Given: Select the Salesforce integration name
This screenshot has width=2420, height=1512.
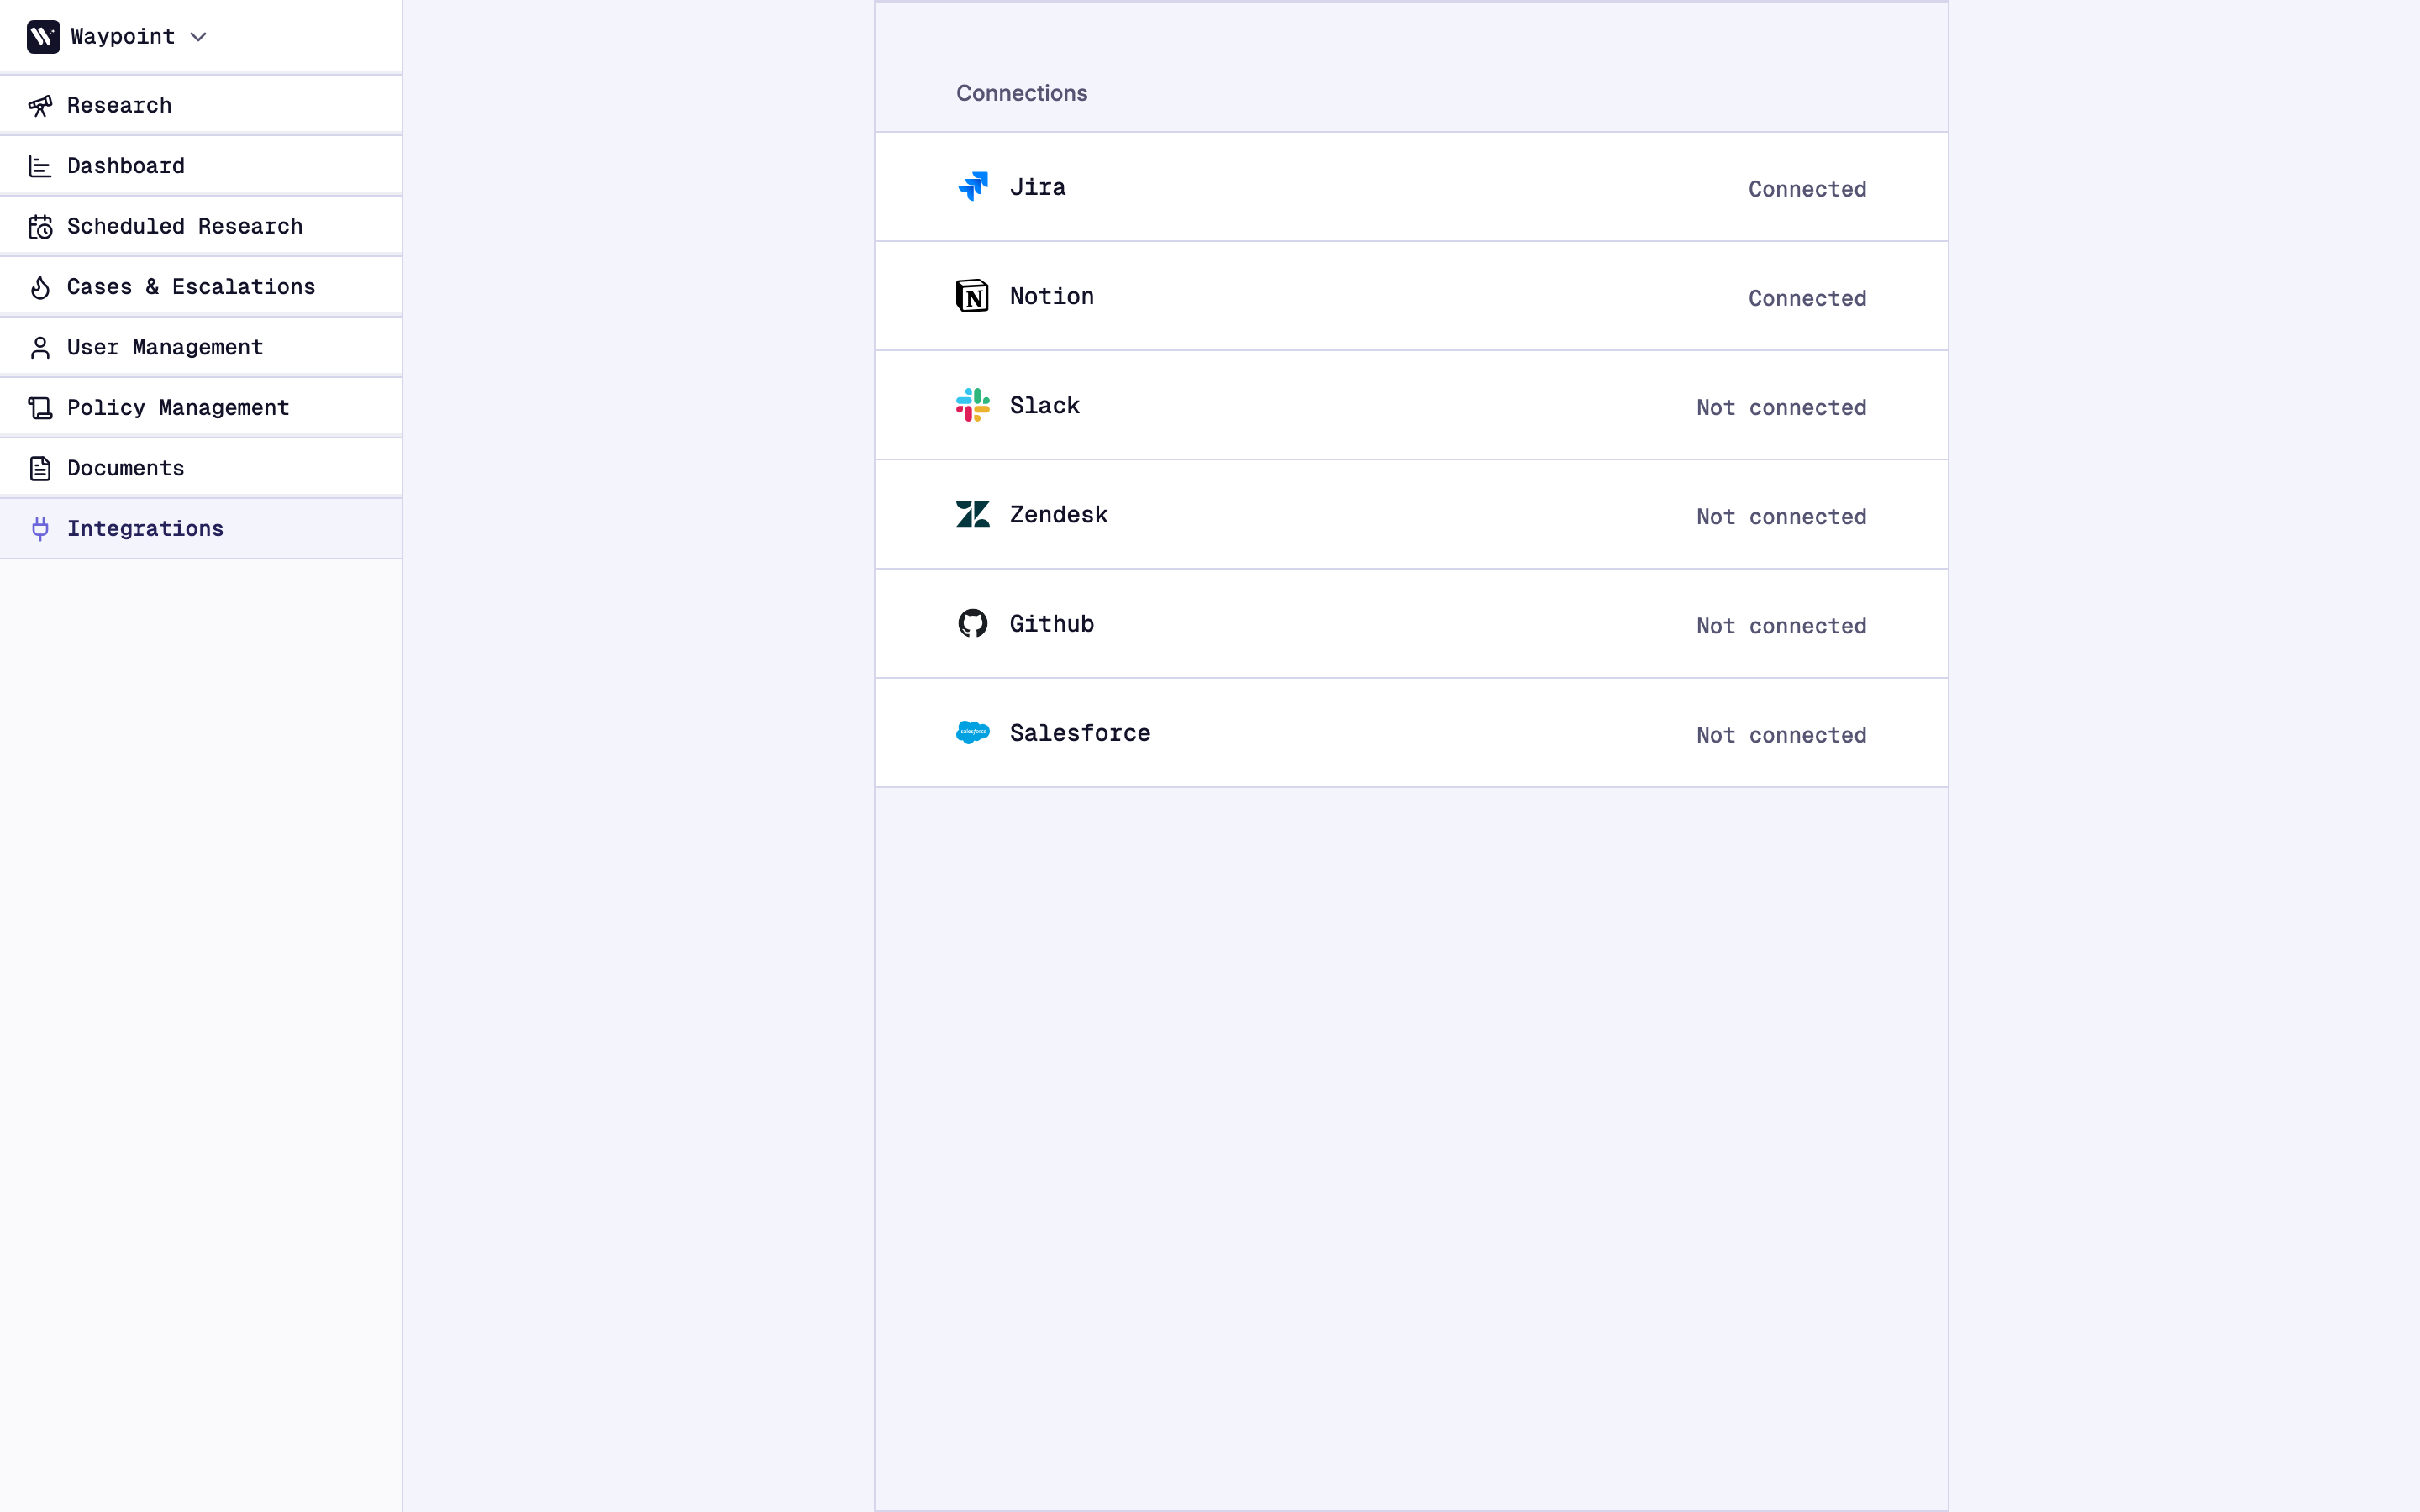Looking at the screenshot, I should coord(1080,732).
